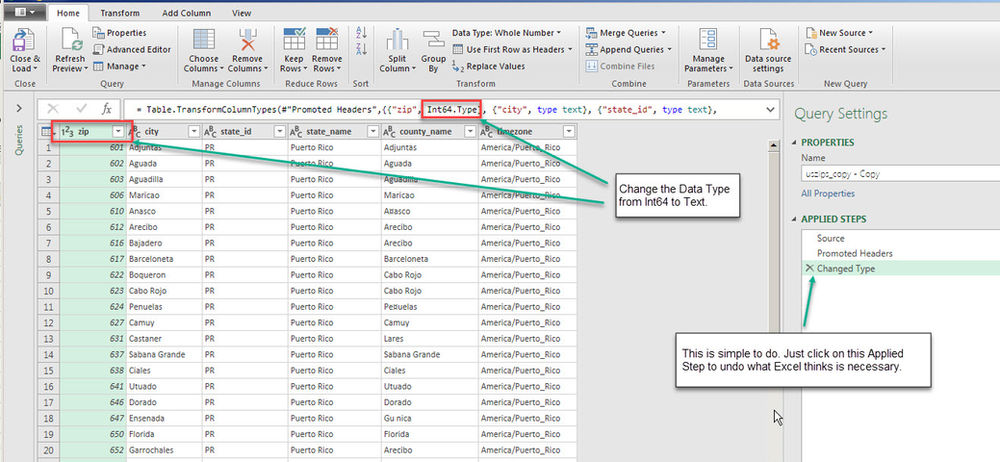Expand the Queries pane
Screen dimensions: 1000x462
[x=18, y=108]
